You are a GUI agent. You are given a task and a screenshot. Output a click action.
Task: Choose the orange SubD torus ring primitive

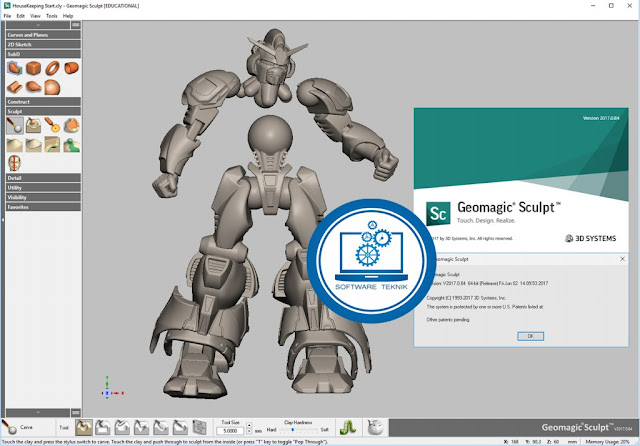(52, 68)
